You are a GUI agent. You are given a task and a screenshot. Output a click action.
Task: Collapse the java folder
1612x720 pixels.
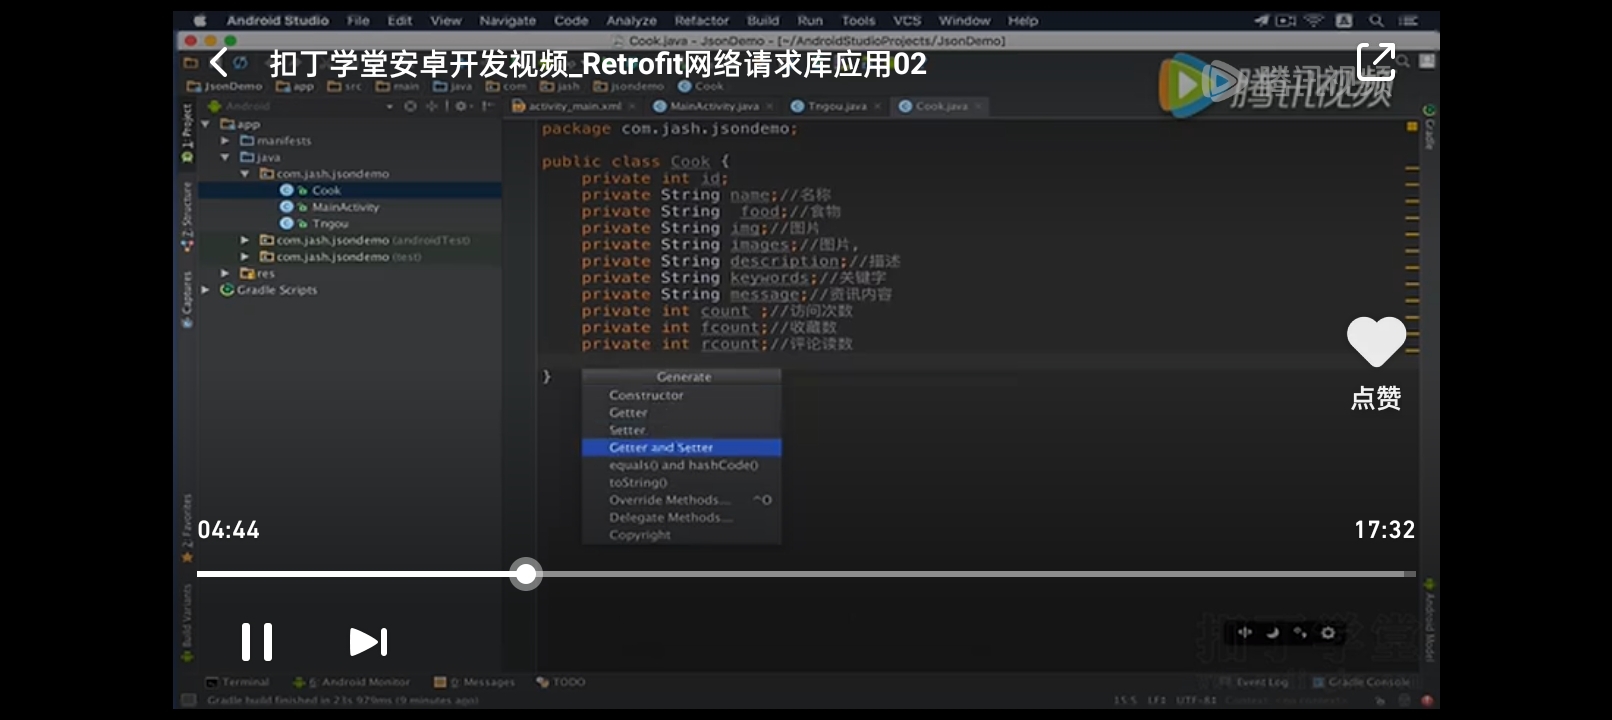[x=225, y=157]
